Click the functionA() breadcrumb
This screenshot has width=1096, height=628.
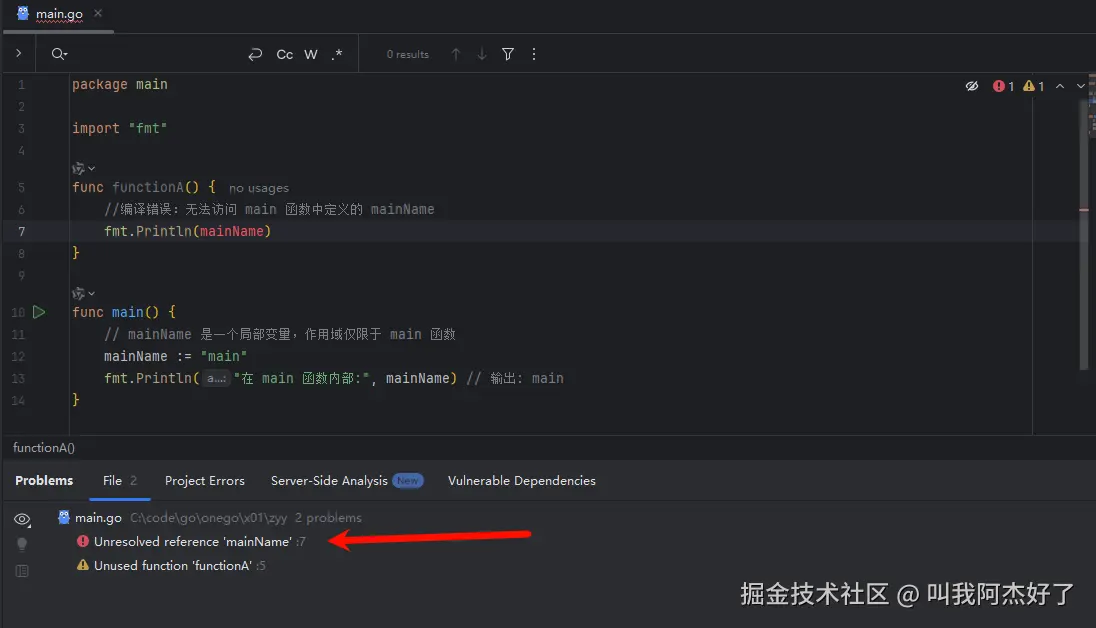click(43, 448)
